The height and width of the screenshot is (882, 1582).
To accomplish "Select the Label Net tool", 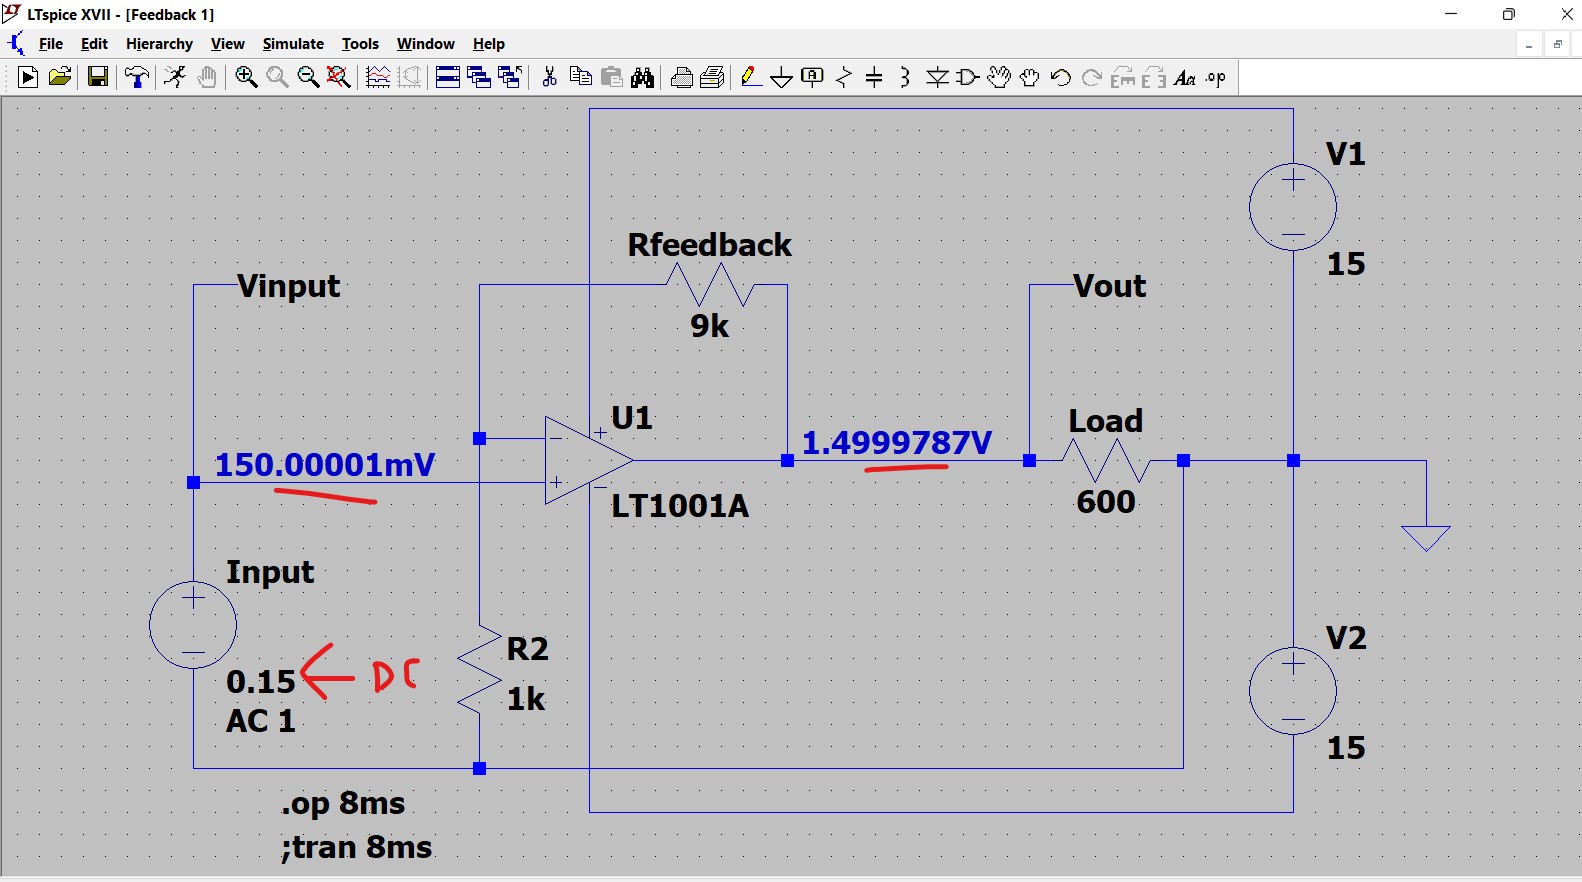I will point(813,77).
